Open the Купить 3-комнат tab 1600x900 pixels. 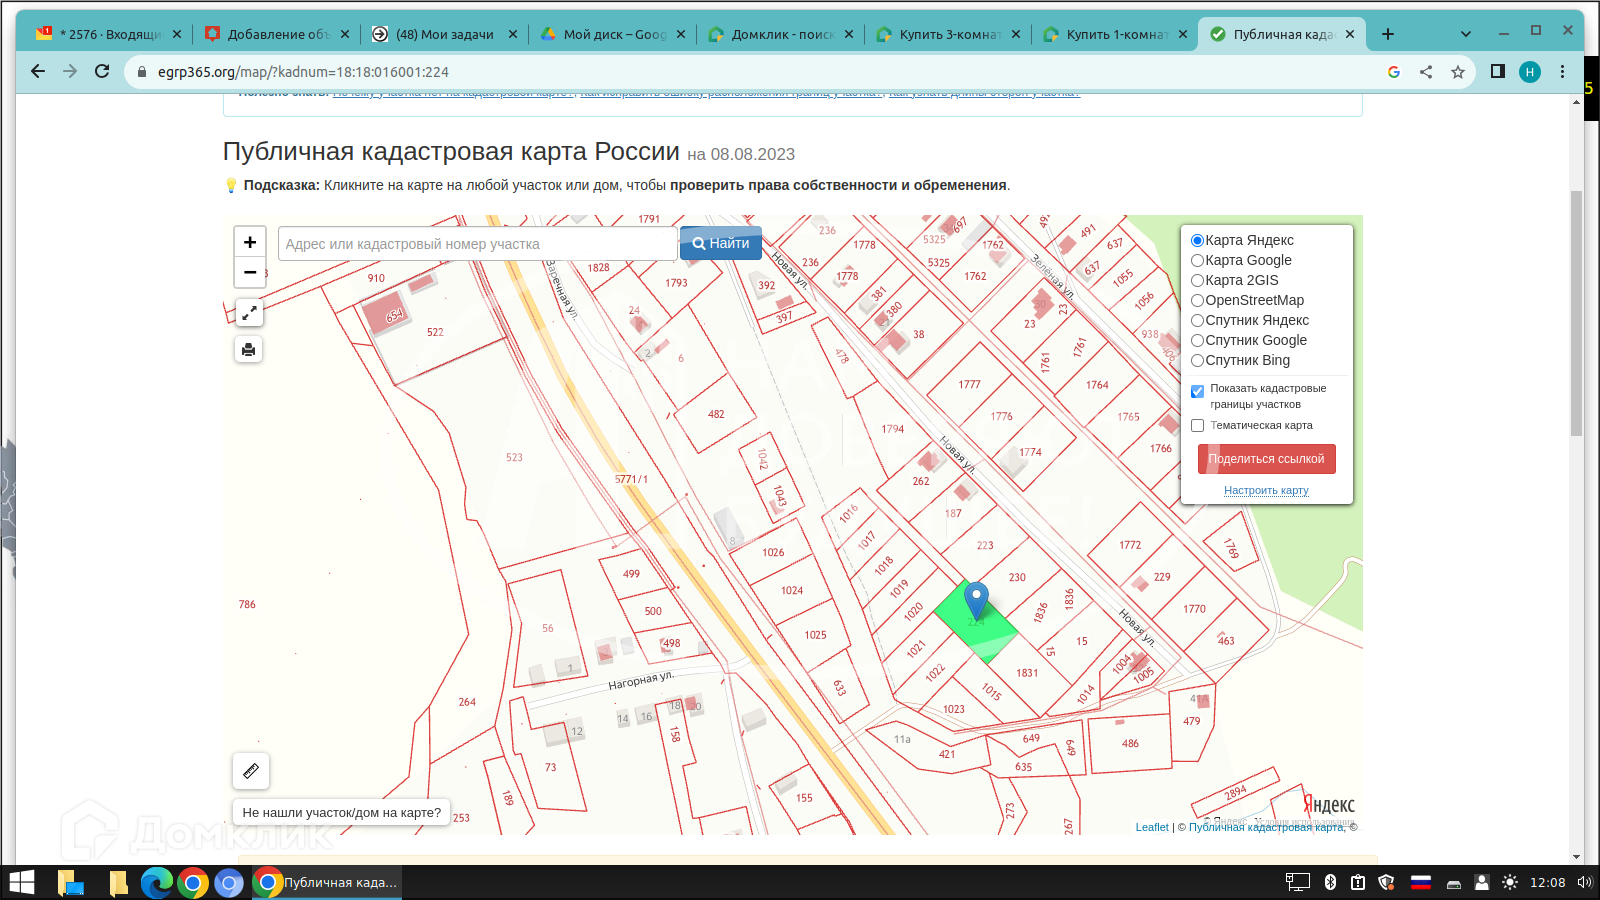(947, 34)
